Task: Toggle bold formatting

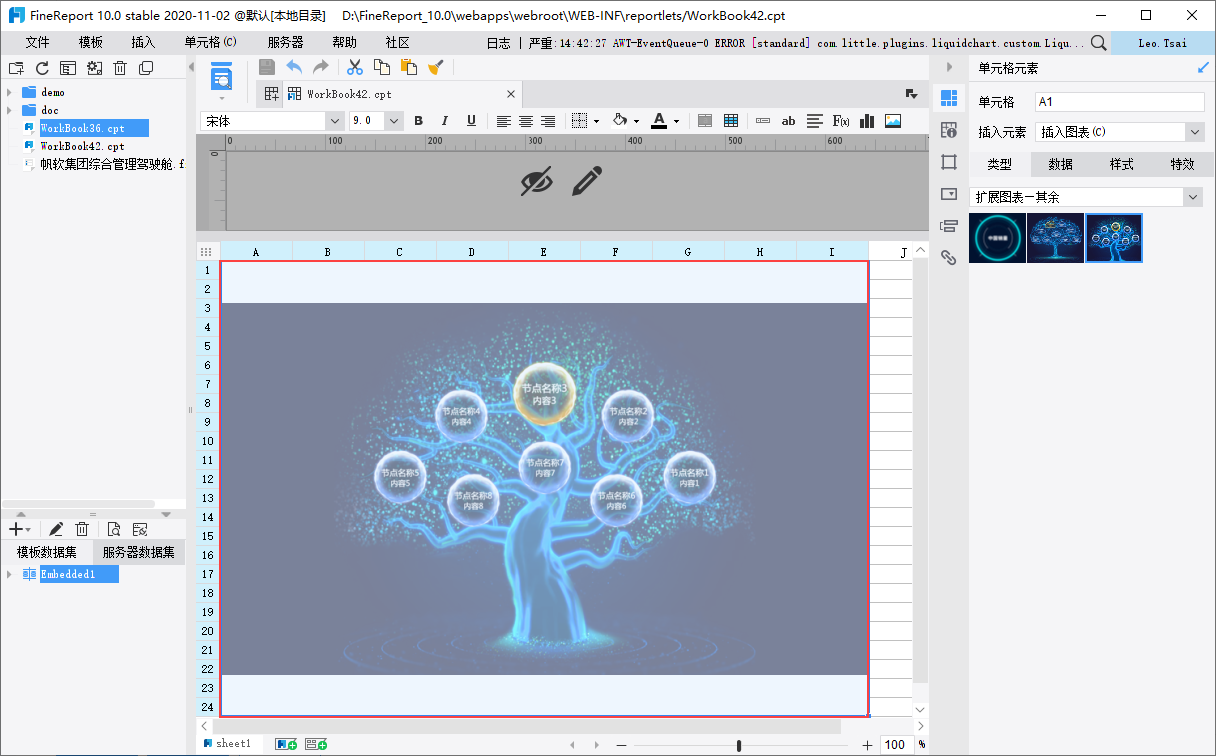Action: tap(419, 121)
